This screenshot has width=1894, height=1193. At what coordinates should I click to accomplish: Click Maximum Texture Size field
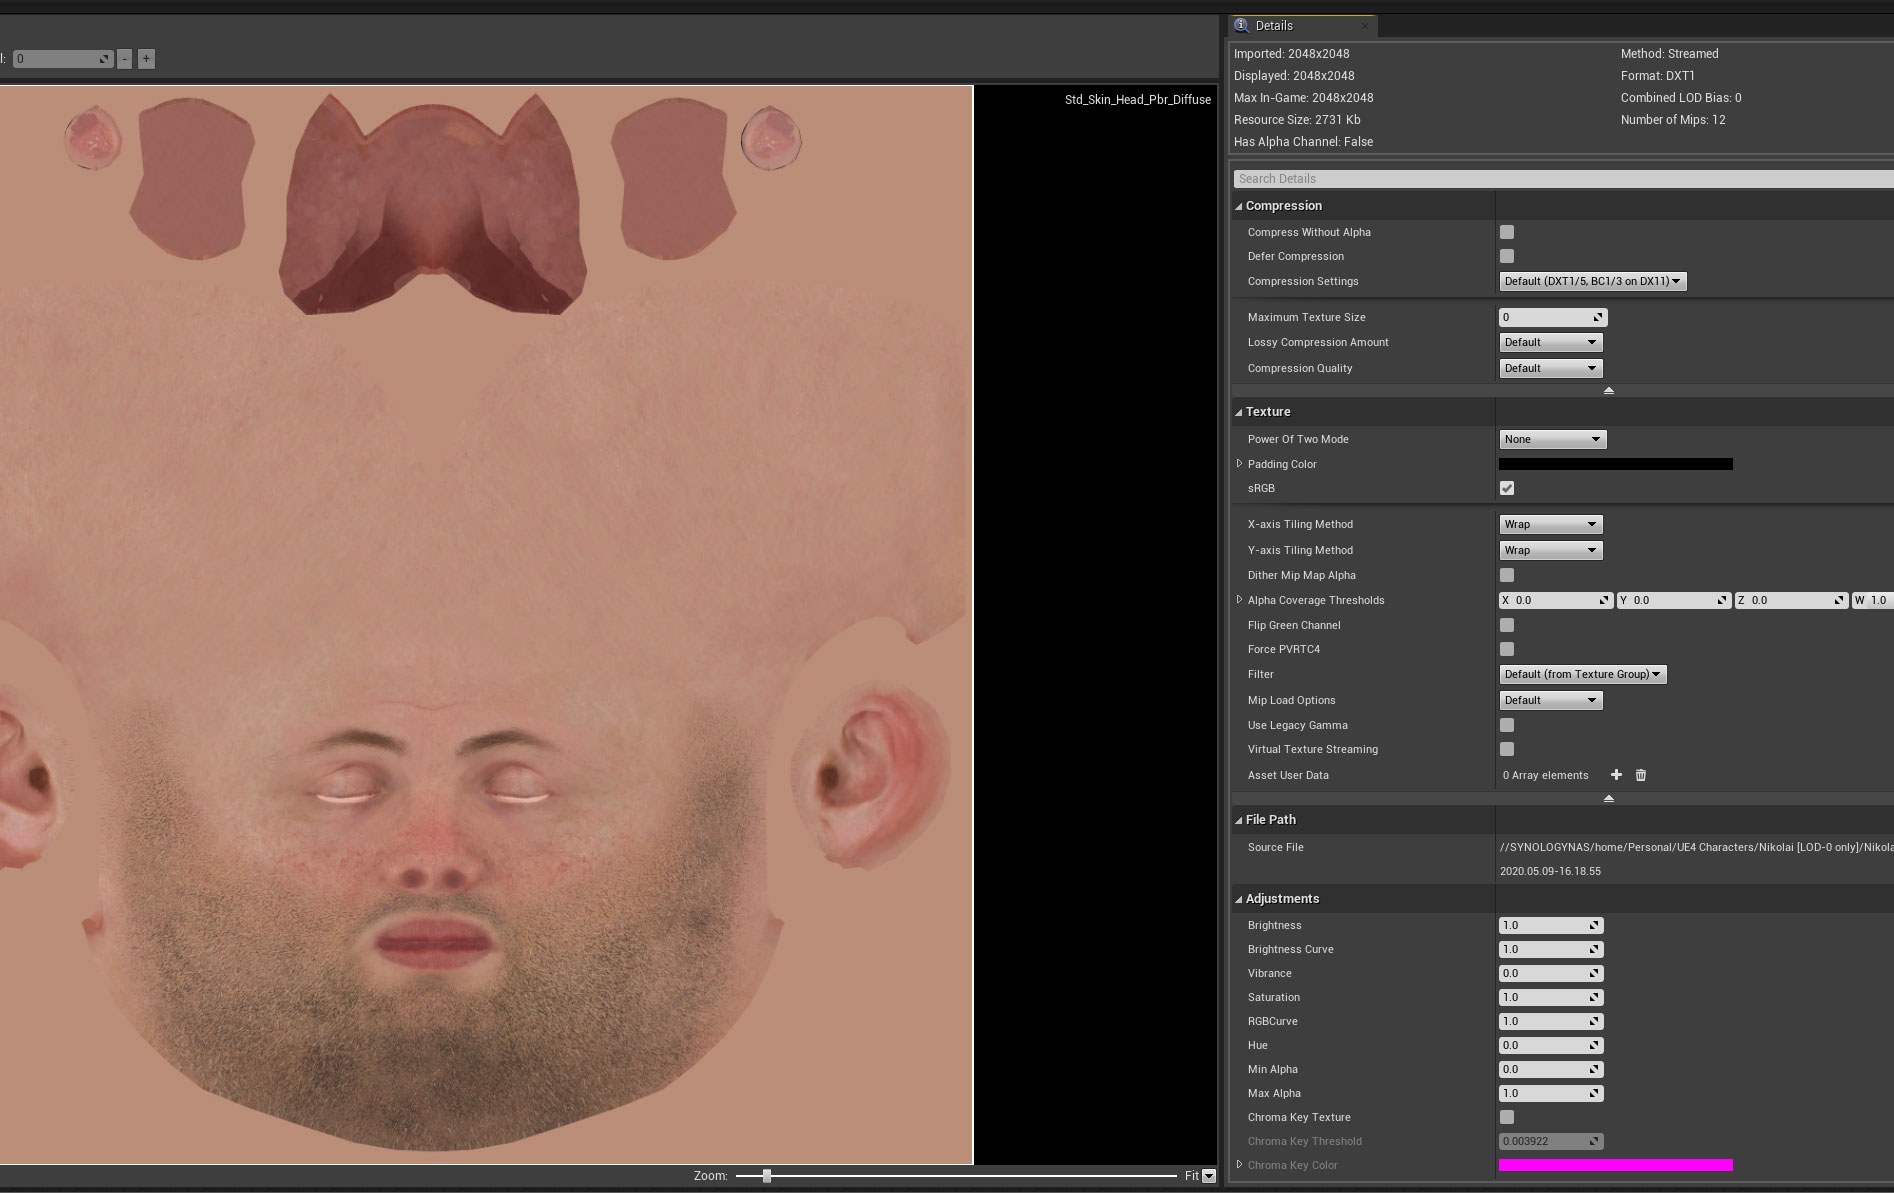[x=1552, y=317]
